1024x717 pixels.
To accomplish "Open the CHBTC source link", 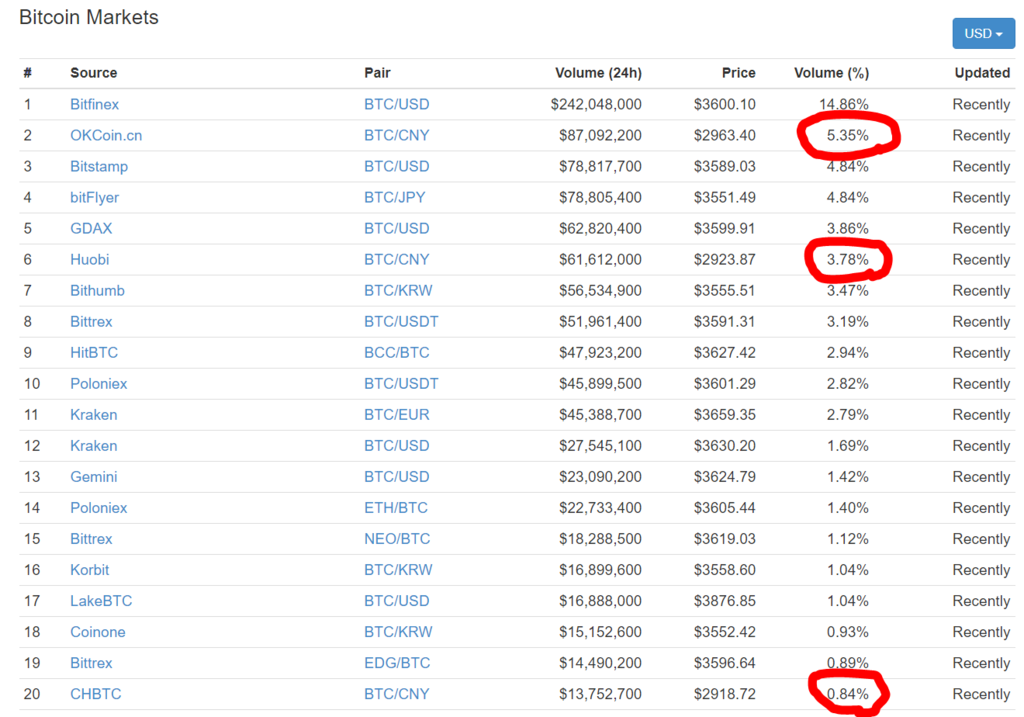I will [95, 693].
